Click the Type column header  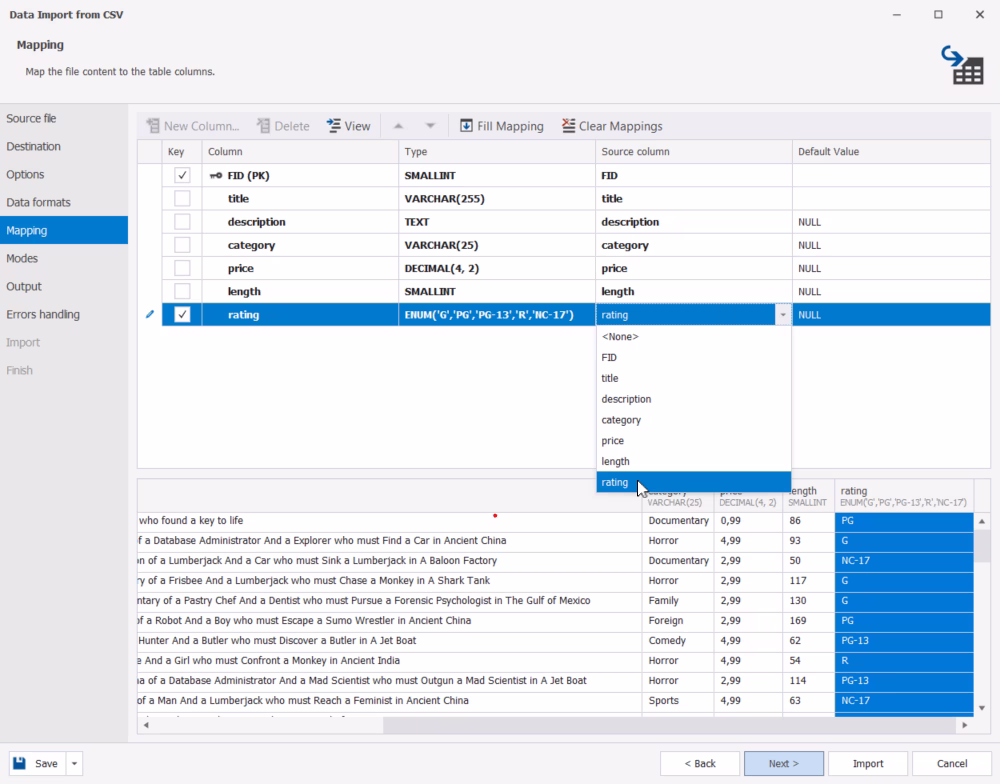pyautogui.click(x=497, y=151)
